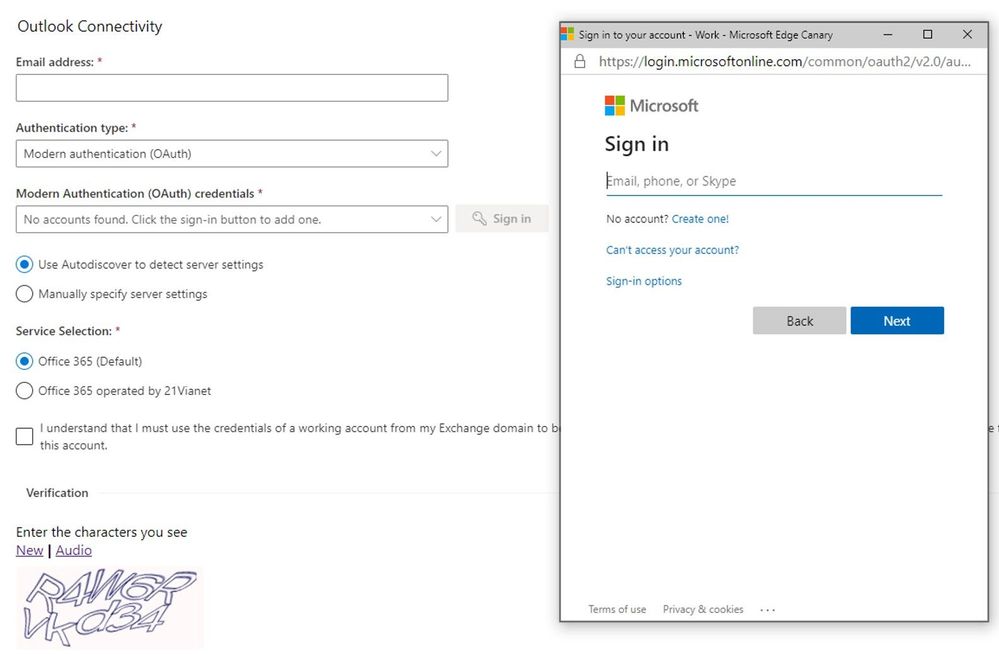Click the Verification section heading
Screen dimensions: 999x654
tap(57, 493)
